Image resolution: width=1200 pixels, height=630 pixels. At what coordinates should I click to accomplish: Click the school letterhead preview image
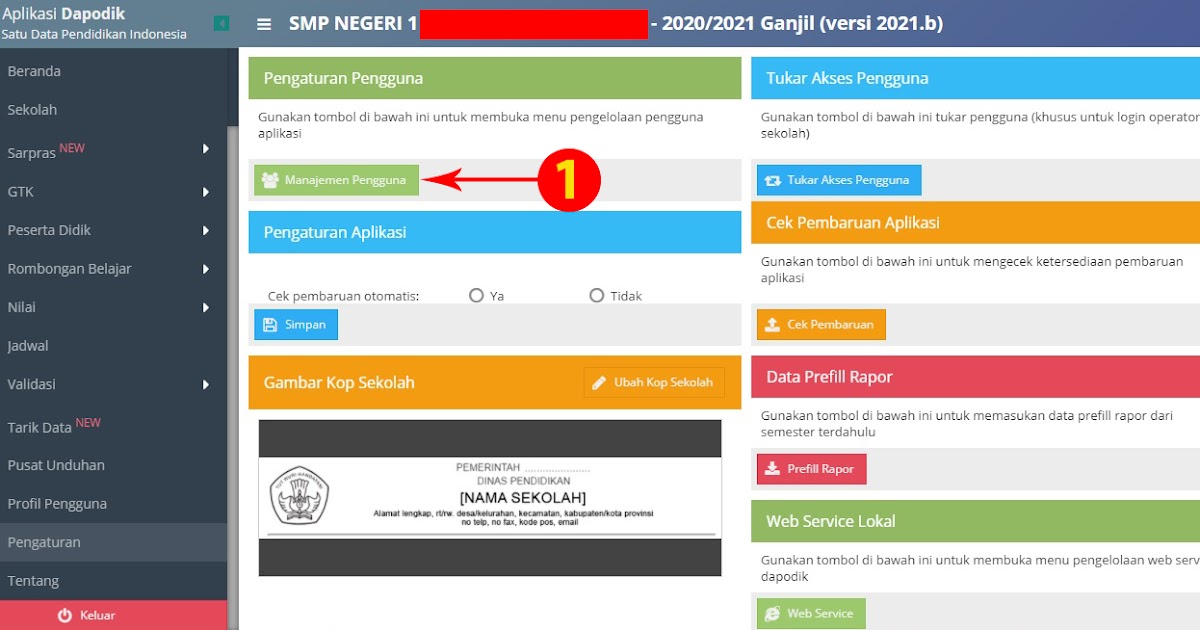490,498
